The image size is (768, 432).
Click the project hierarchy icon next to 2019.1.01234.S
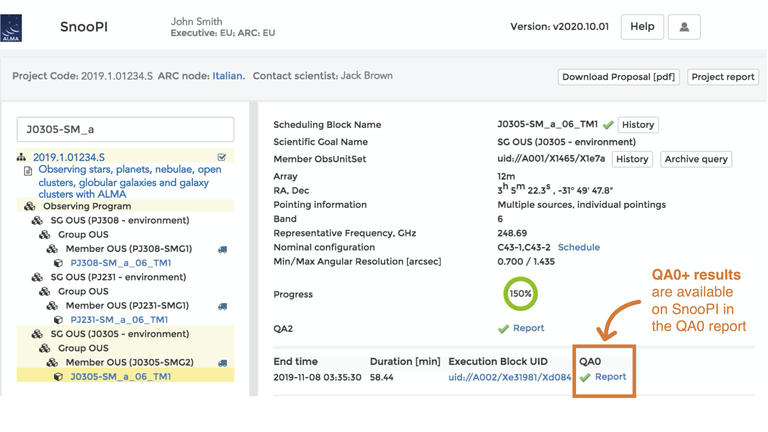(x=21, y=157)
